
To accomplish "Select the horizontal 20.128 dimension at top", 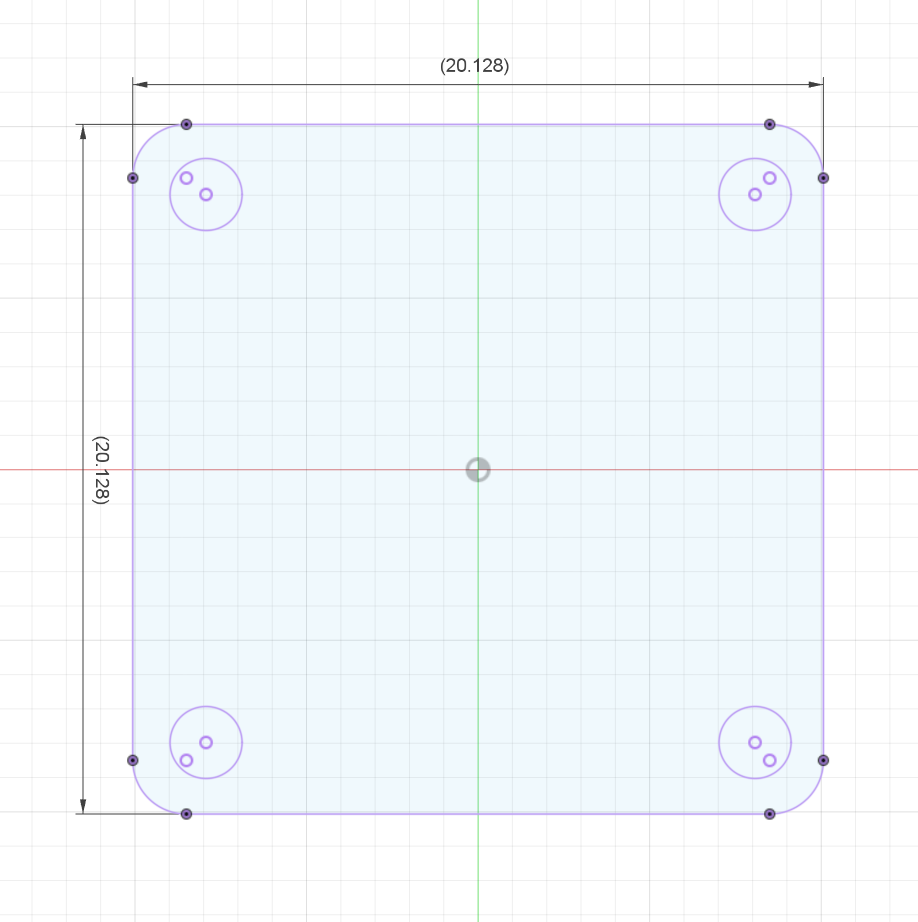I will 474,66.
